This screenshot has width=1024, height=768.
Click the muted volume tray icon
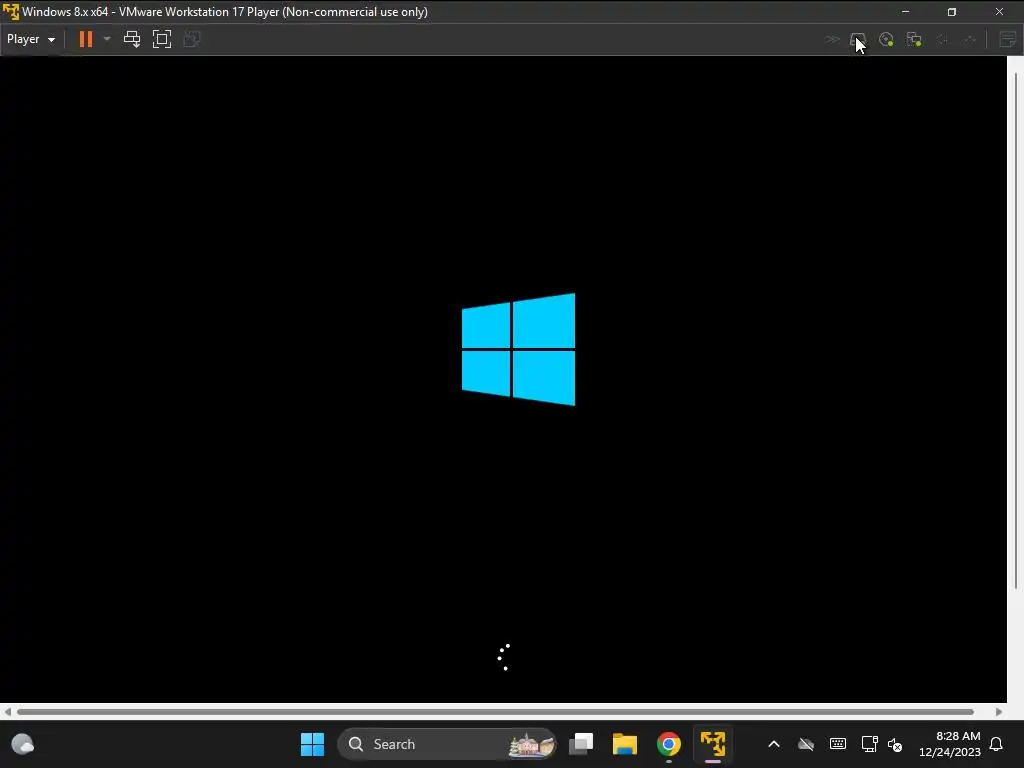coord(895,744)
